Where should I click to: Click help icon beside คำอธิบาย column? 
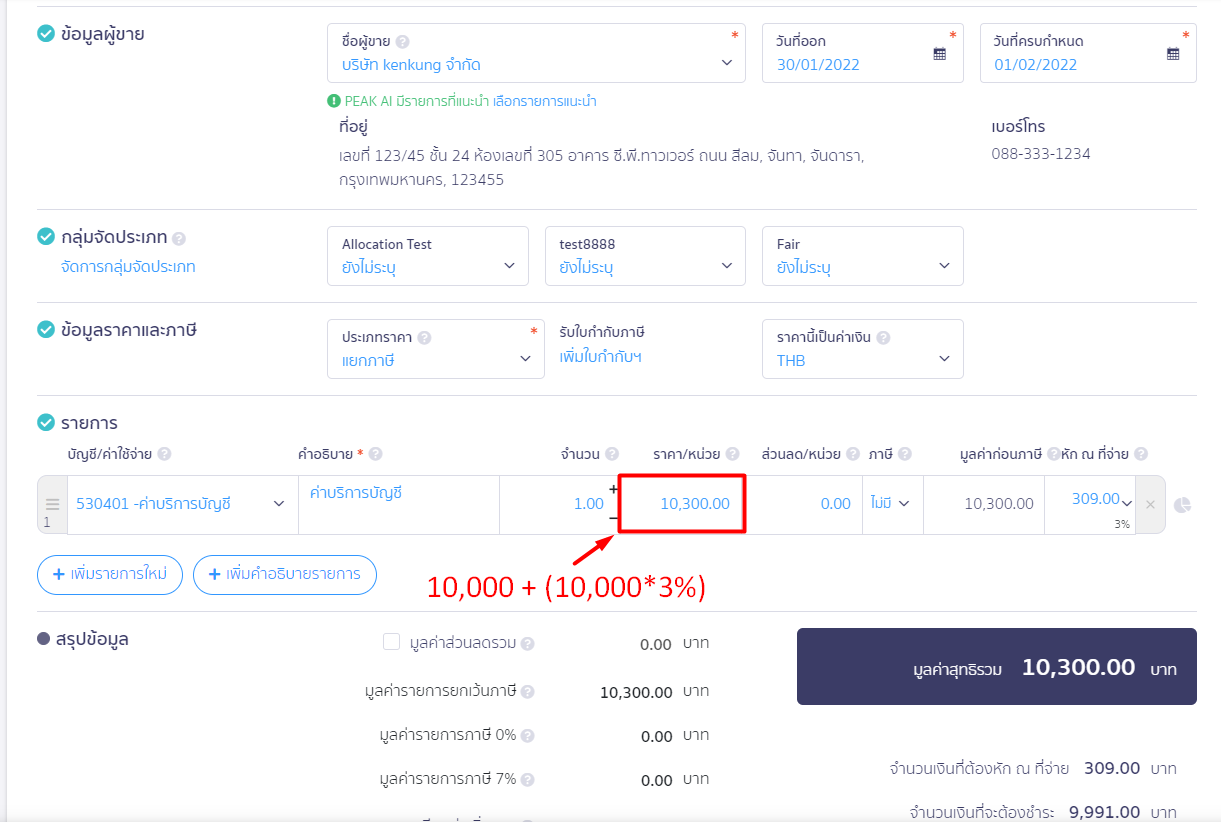coord(376,454)
